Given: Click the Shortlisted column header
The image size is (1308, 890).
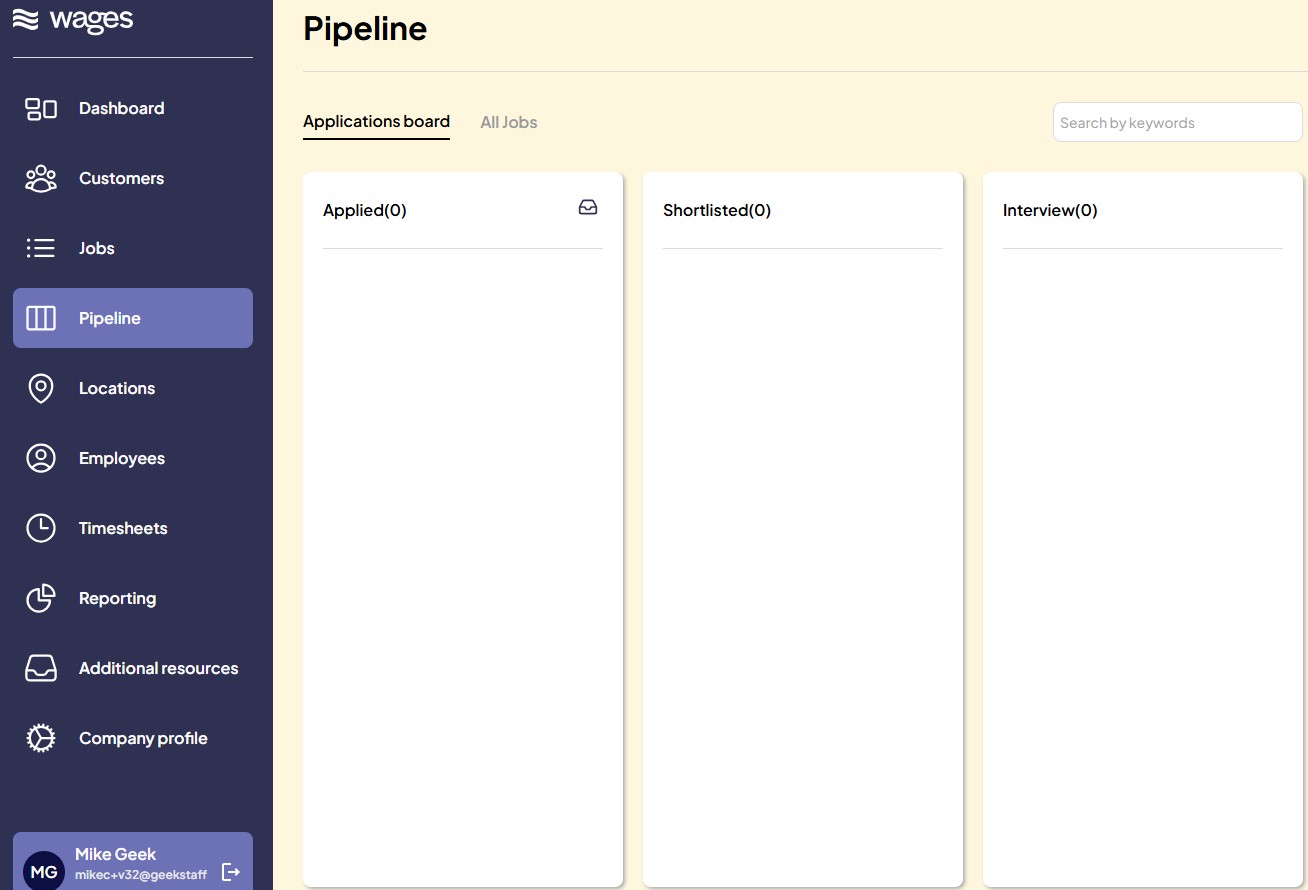Looking at the screenshot, I should (717, 210).
